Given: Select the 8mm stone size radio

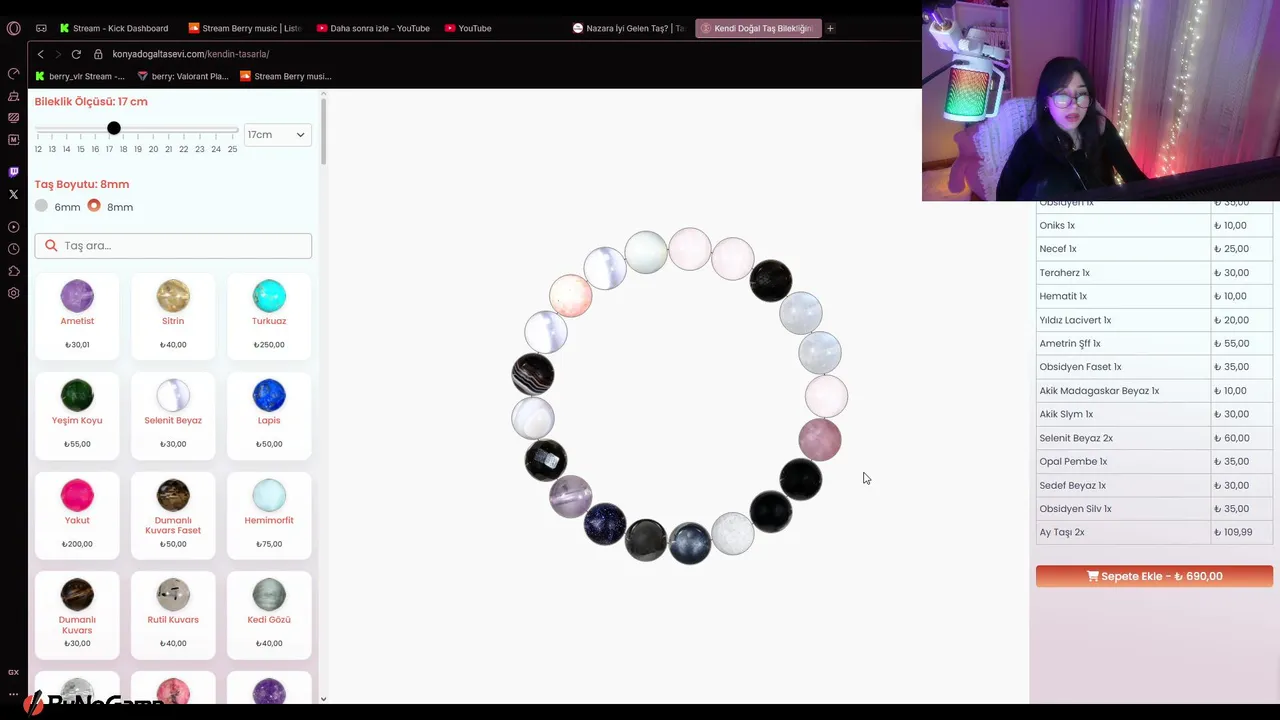Looking at the screenshot, I should [94, 206].
